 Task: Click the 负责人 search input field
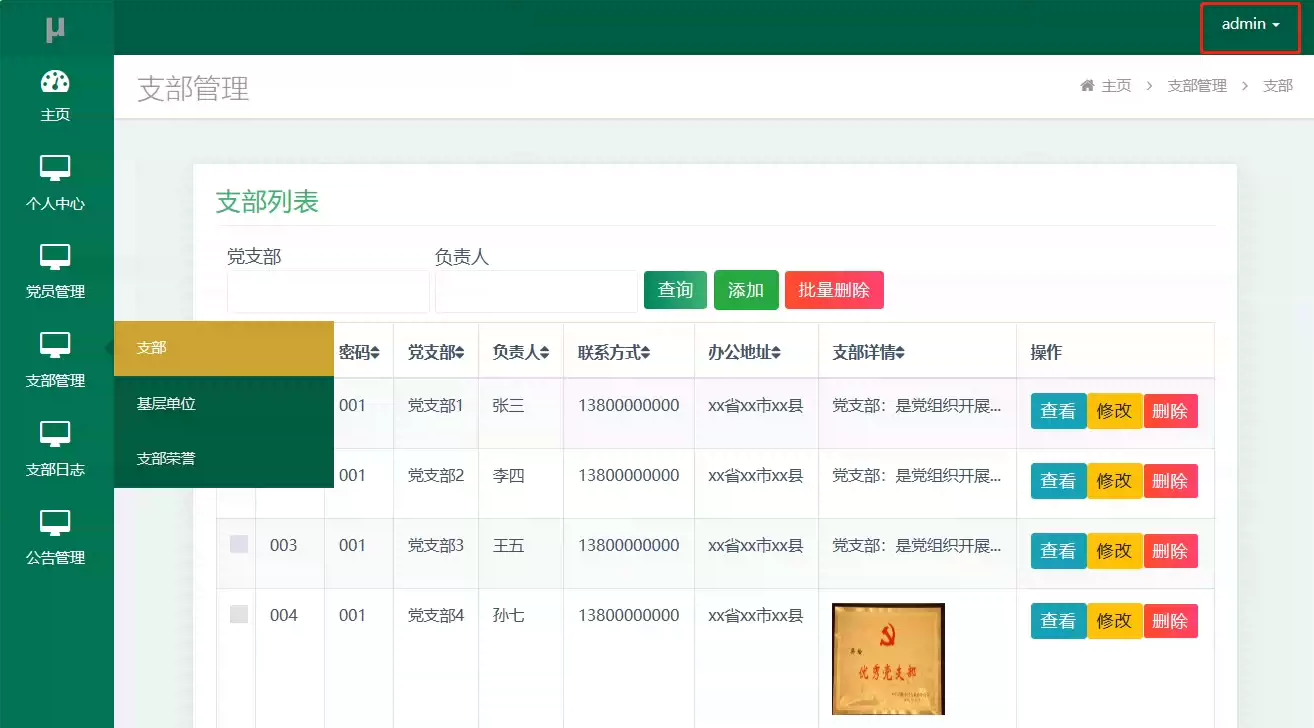[x=536, y=291]
